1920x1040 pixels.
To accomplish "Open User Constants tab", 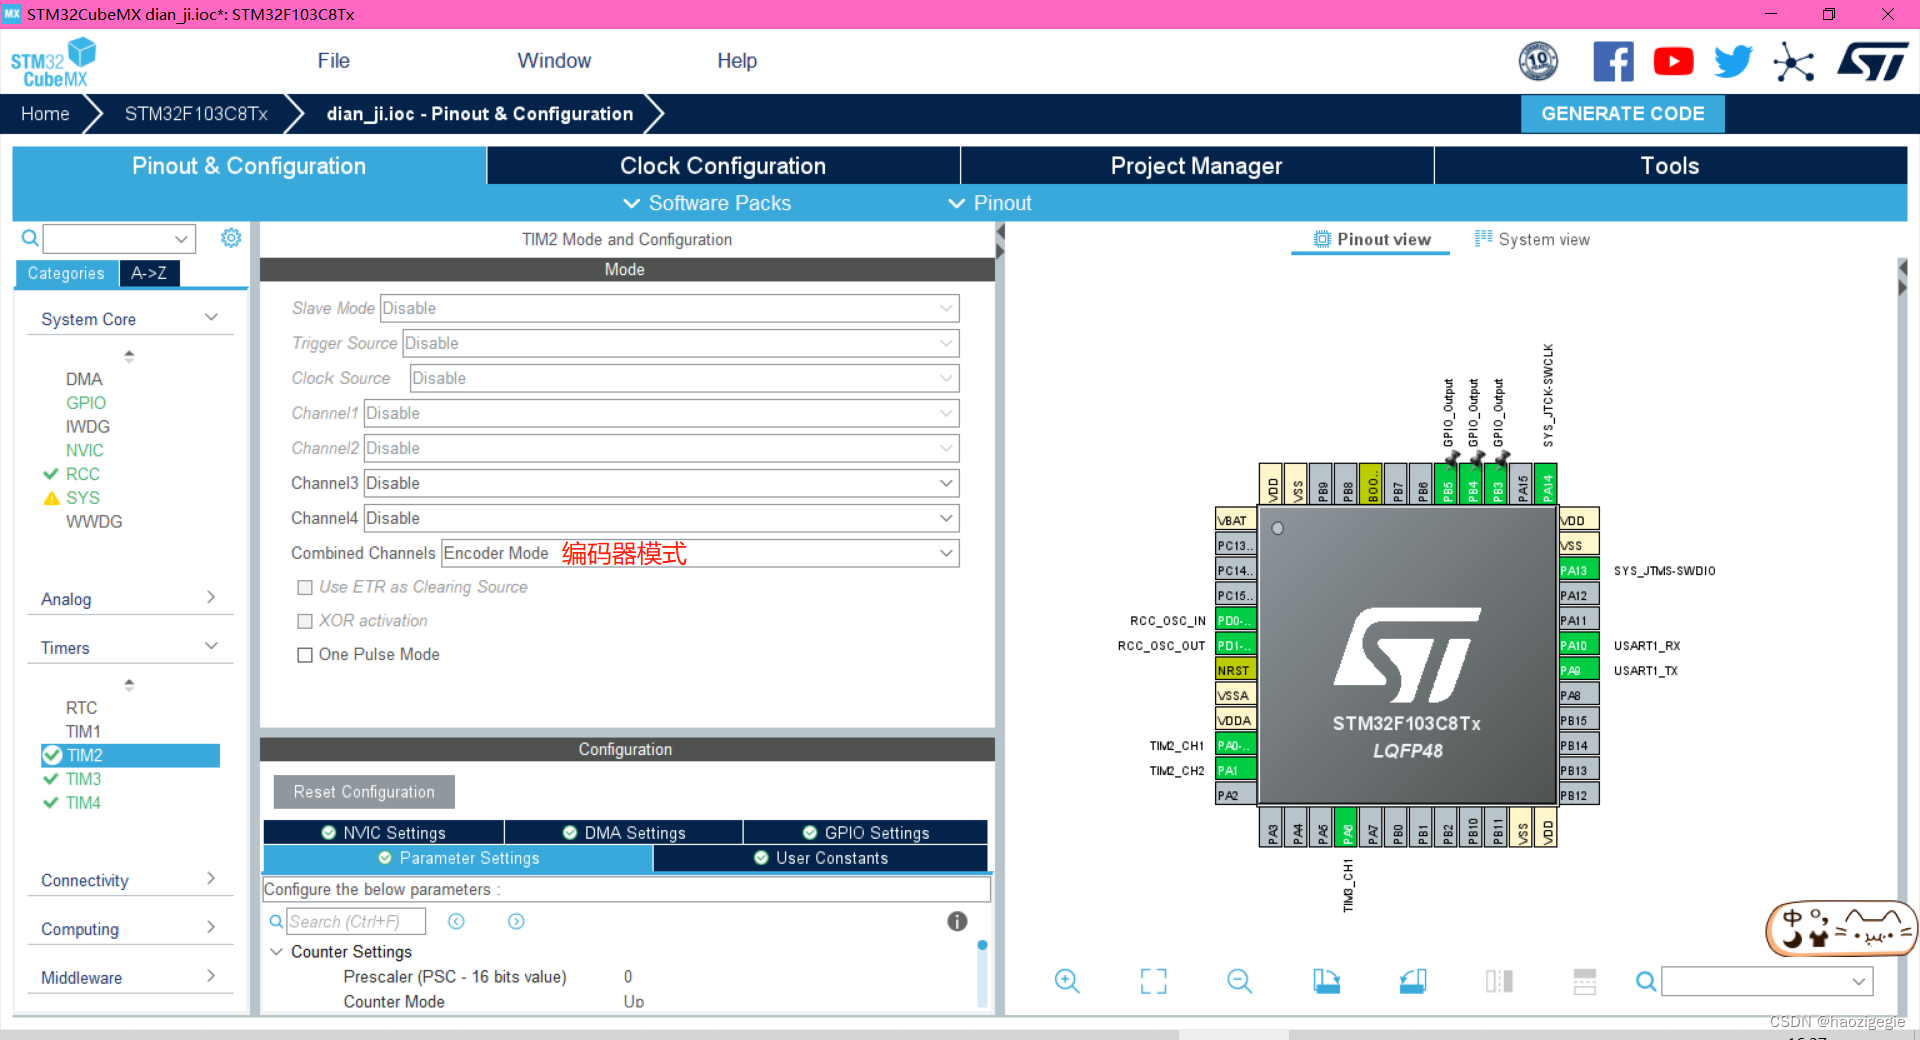I will pyautogui.click(x=821, y=858).
